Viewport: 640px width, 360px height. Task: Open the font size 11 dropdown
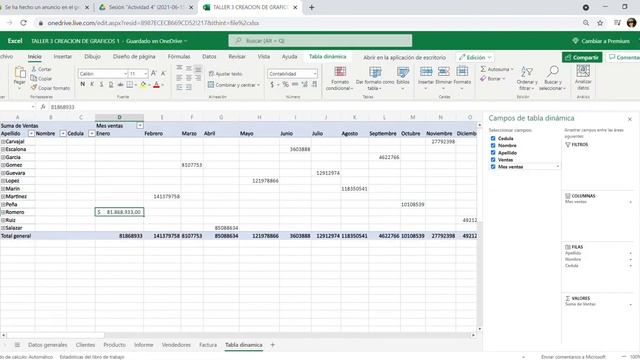(145, 73)
